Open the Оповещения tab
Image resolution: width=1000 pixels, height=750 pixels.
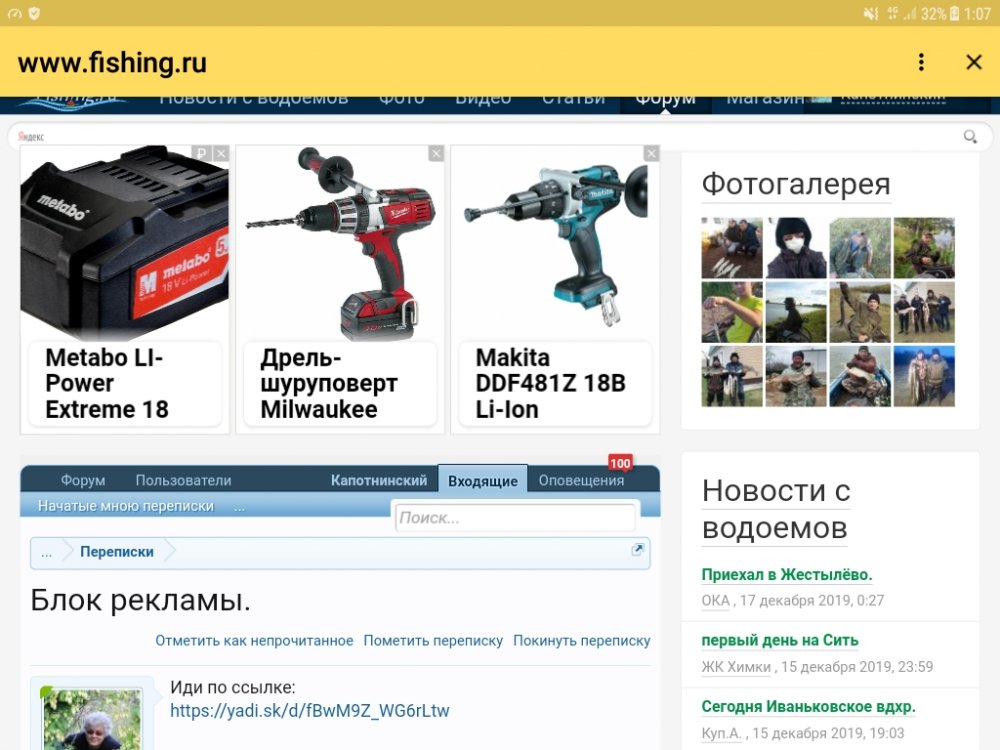(581, 480)
